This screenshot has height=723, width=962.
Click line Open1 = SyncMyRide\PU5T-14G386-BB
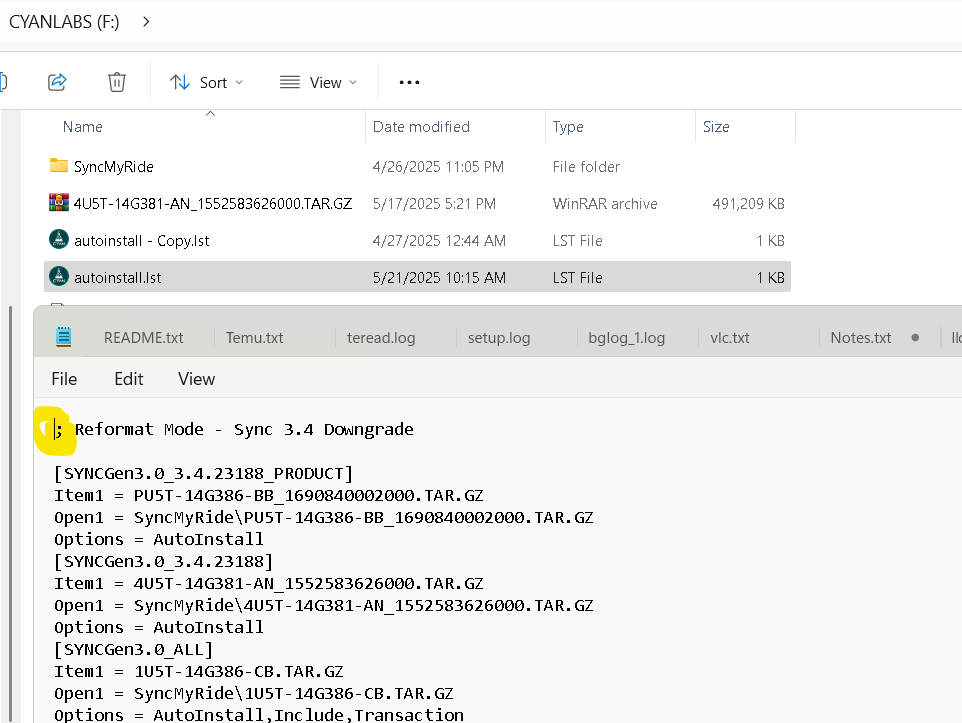click(x=323, y=517)
